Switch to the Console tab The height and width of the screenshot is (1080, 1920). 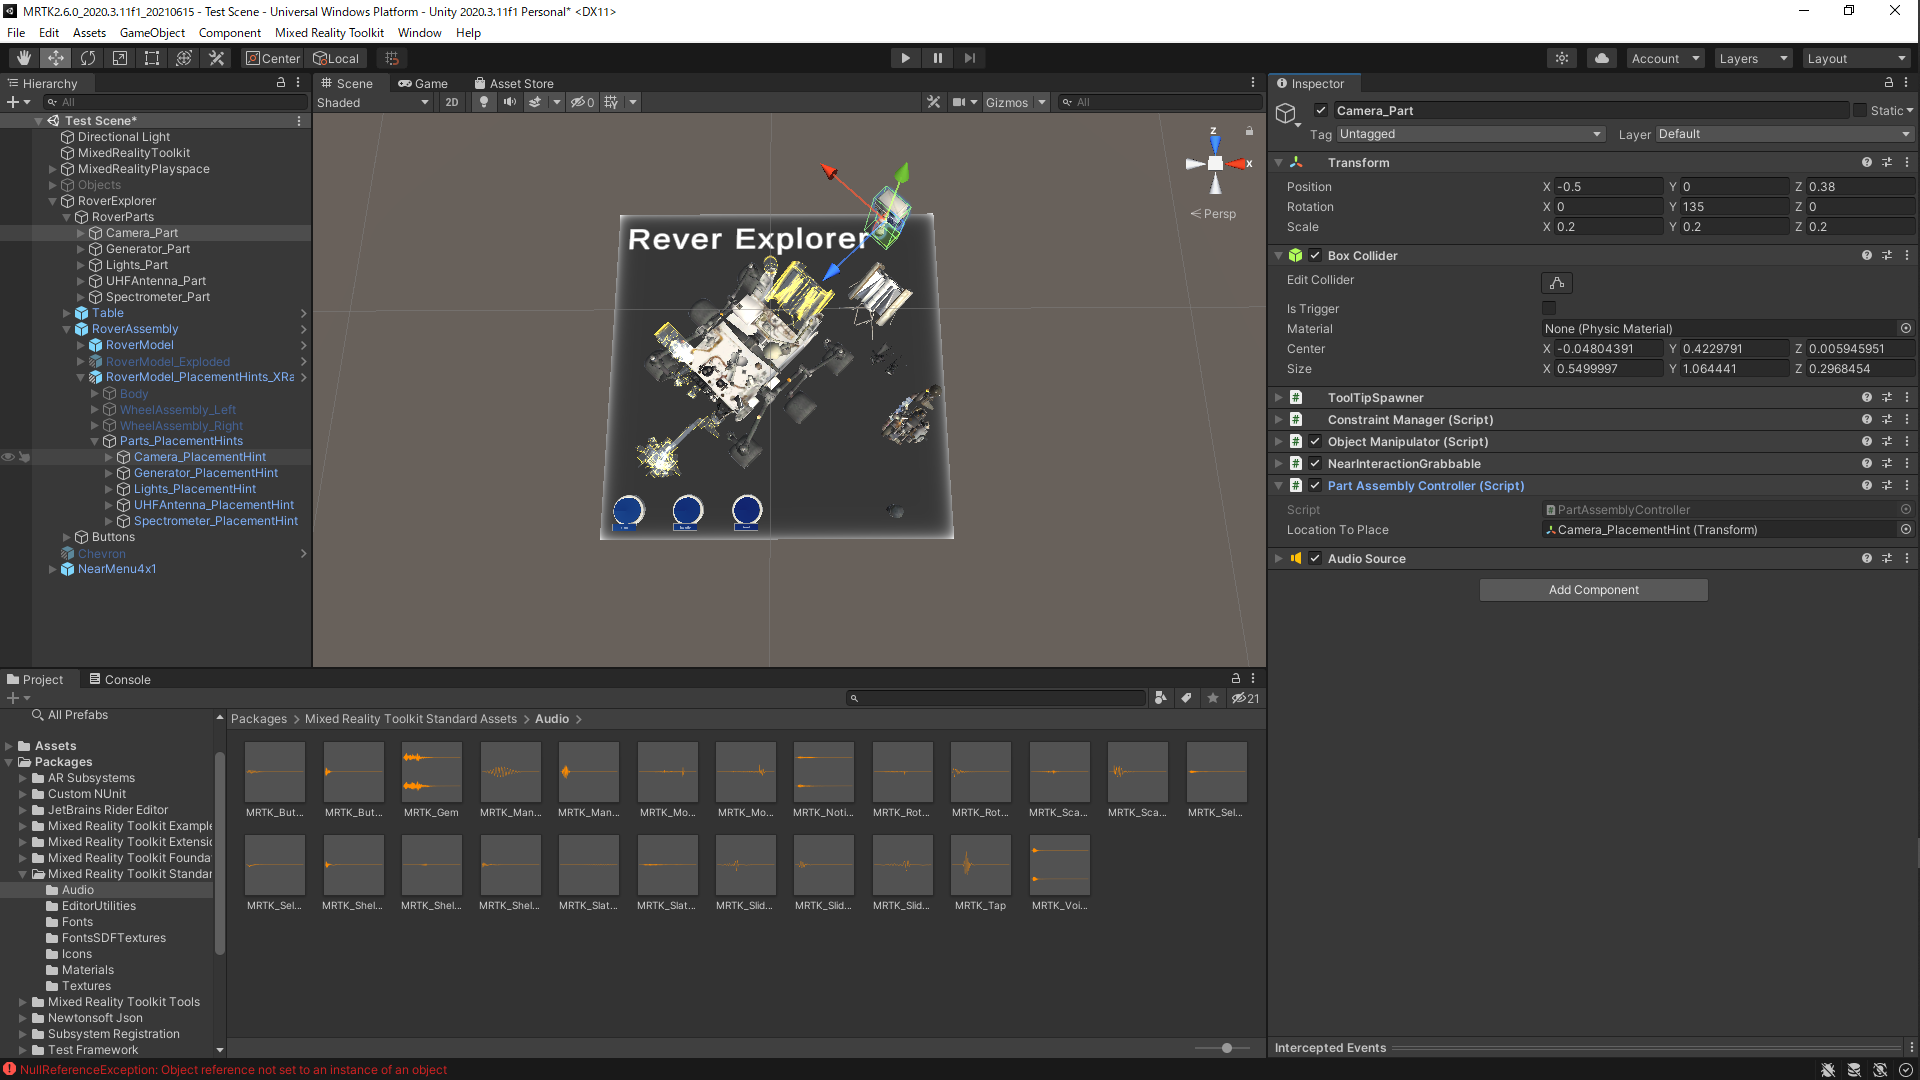point(120,680)
